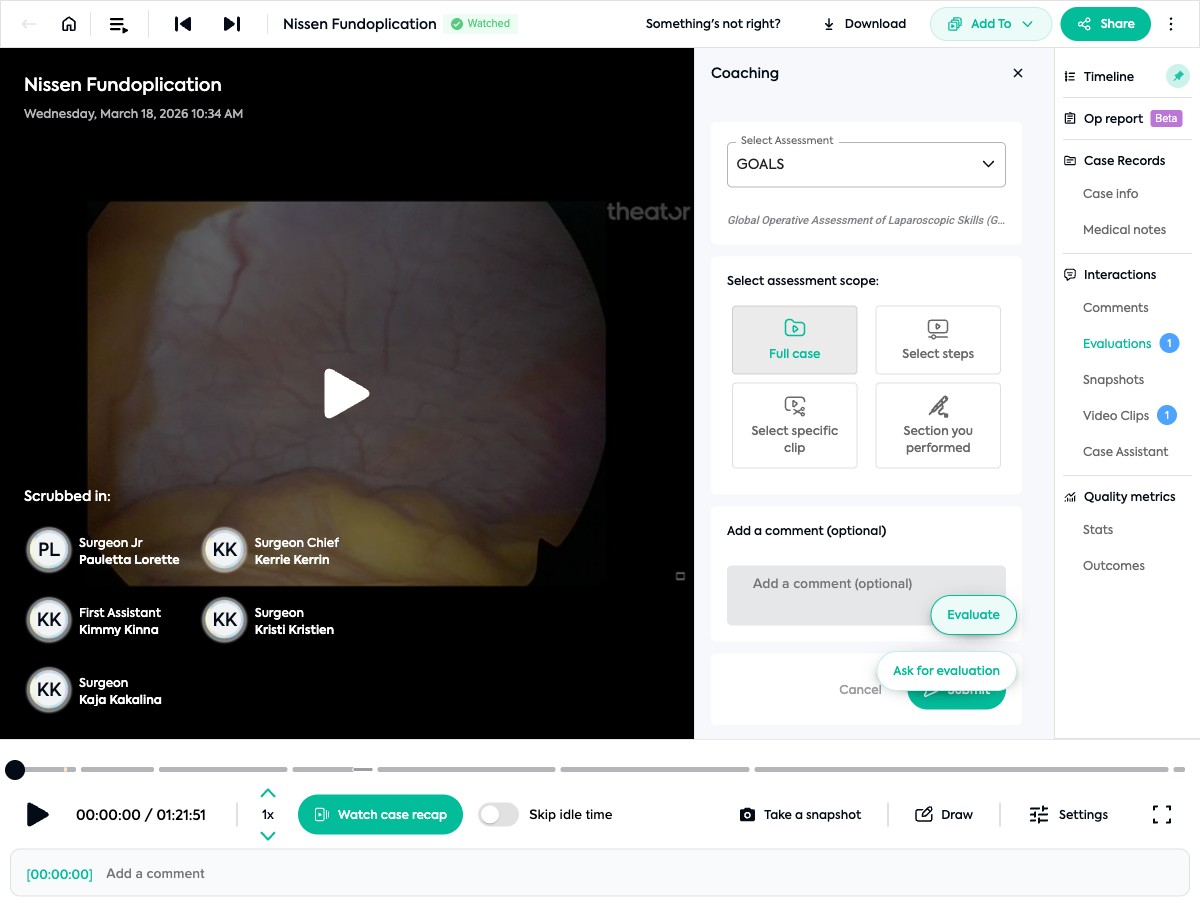Open the home page

coord(67,23)
